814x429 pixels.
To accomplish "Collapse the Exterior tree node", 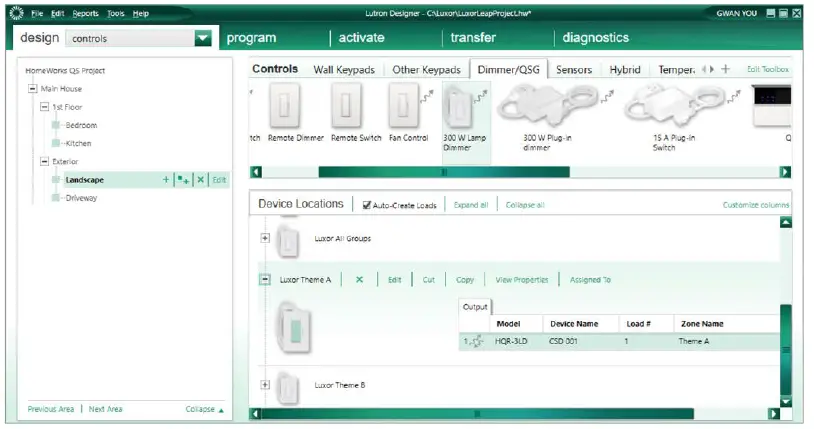I will pos(45,161).
